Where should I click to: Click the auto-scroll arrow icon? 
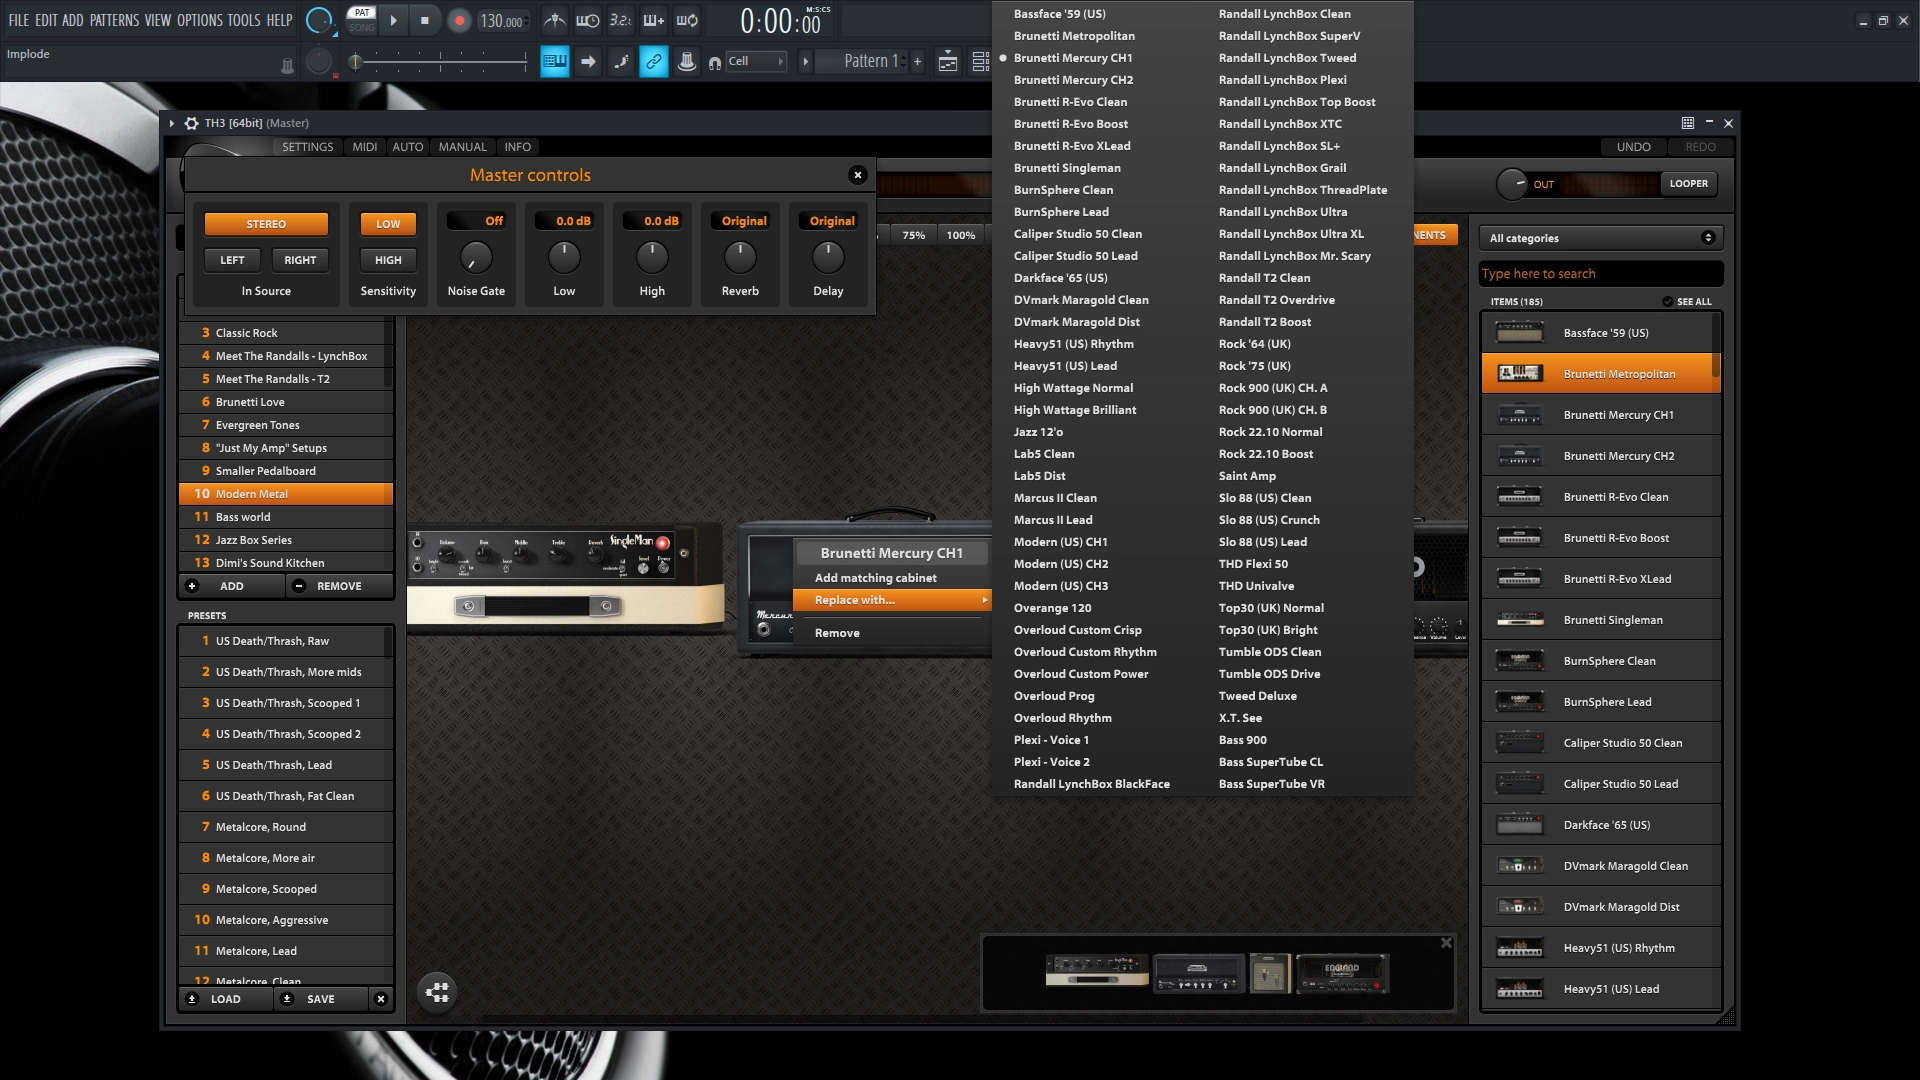(588, 62)
